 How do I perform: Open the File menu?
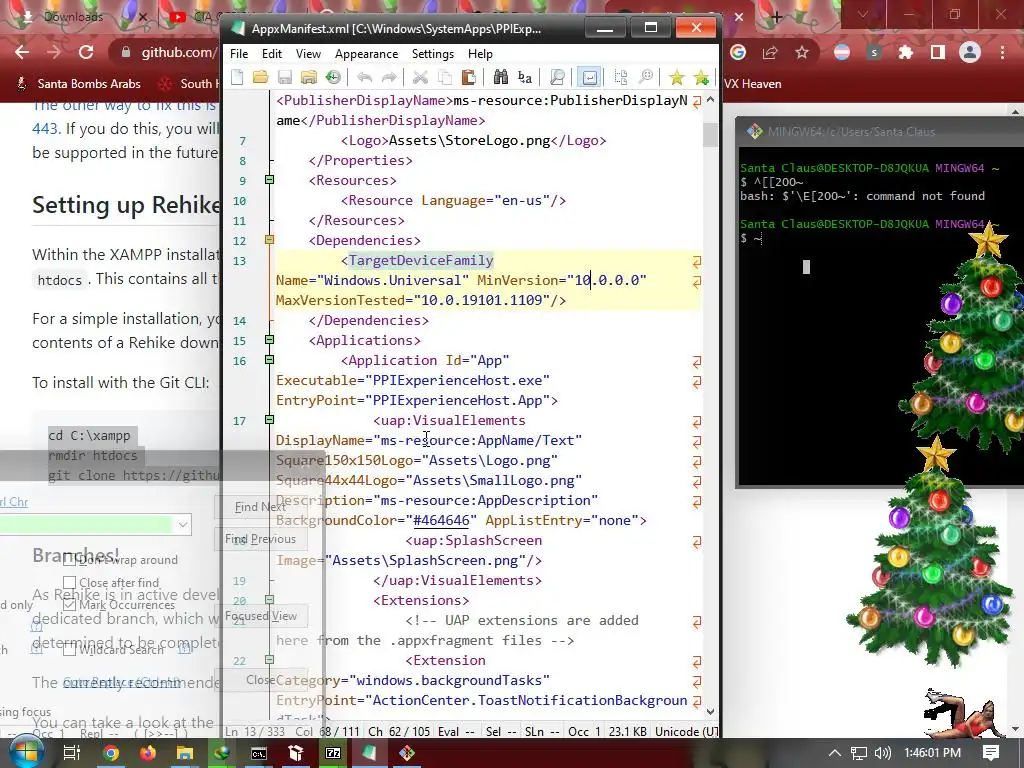(x=239, y=54)
